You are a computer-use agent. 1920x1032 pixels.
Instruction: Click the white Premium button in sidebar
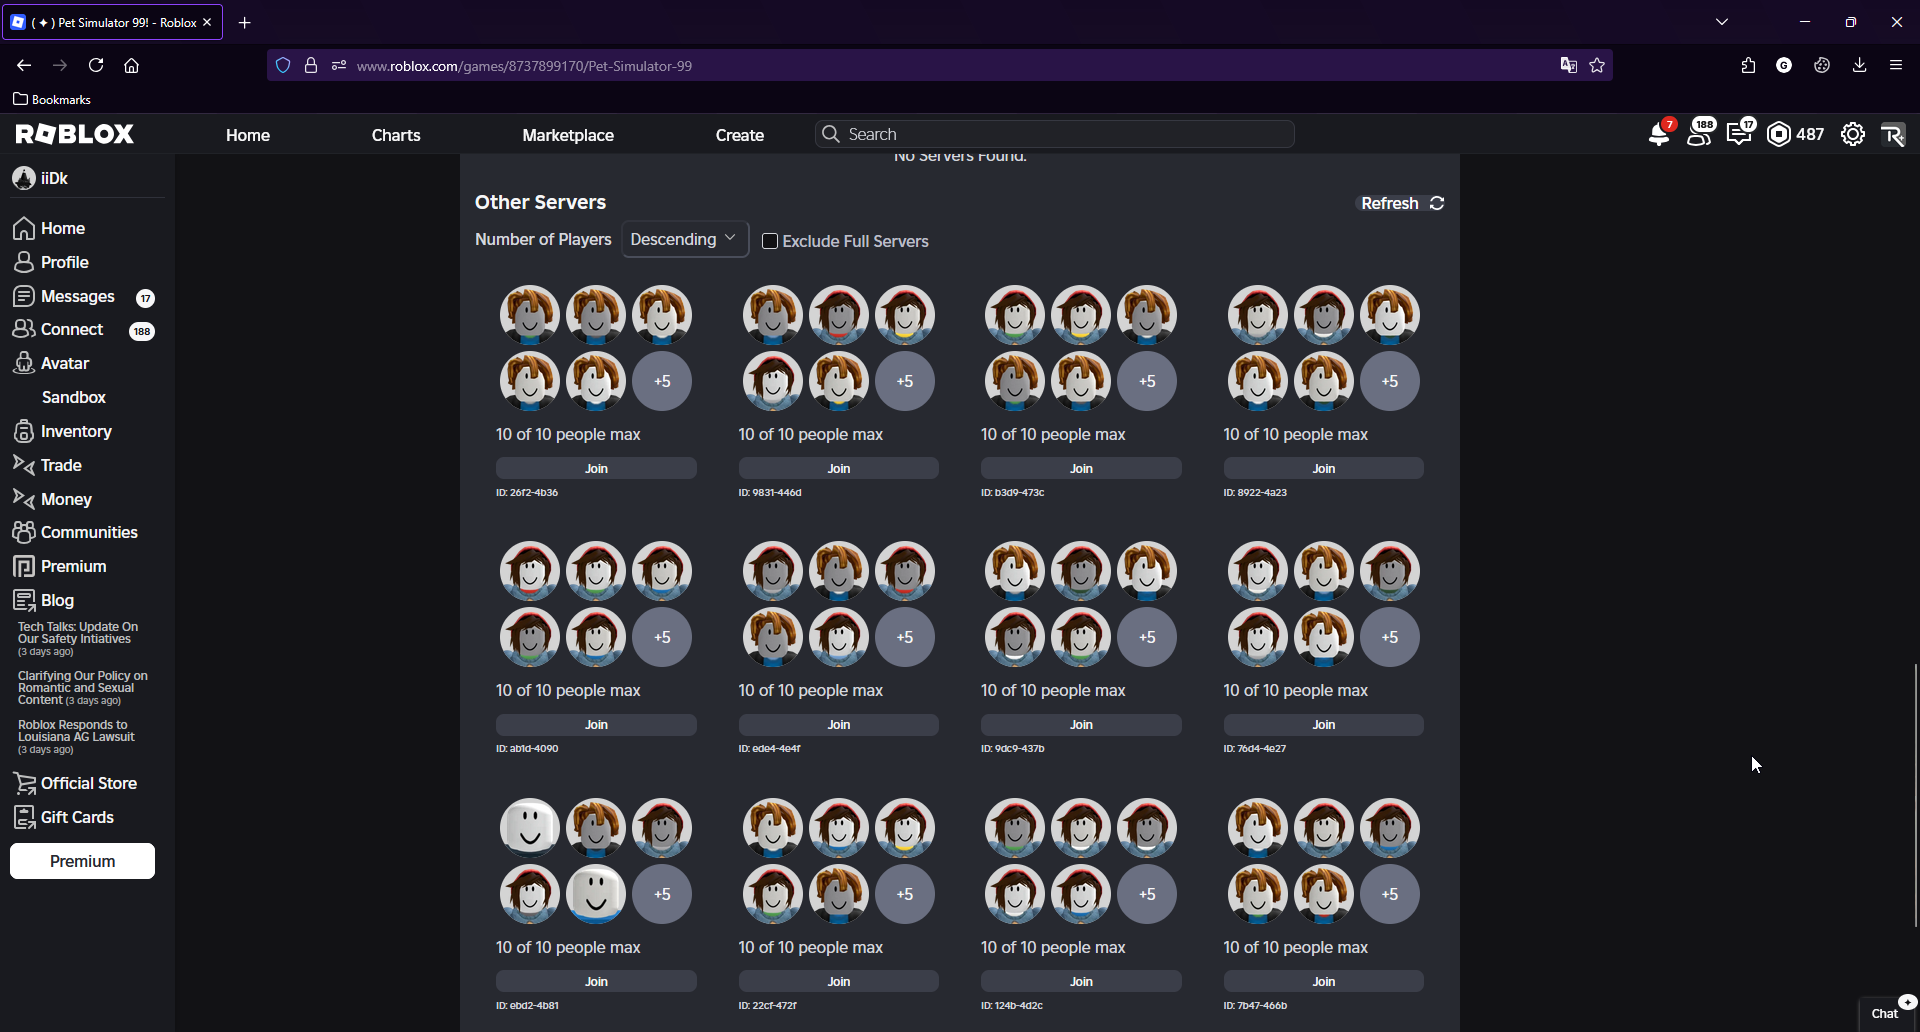coord(83,861)
